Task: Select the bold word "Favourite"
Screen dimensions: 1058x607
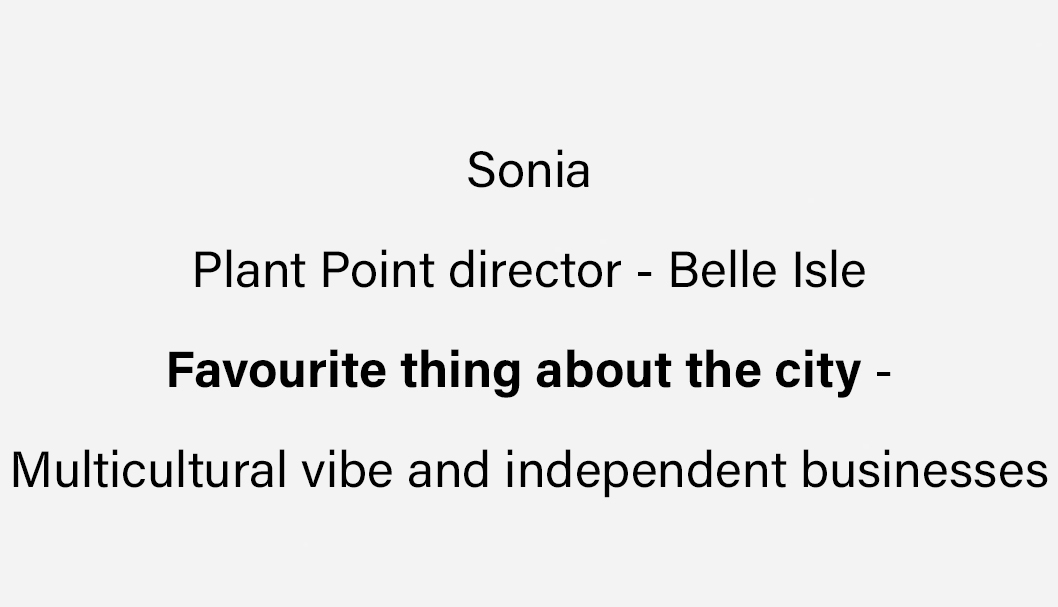Action: point(277,370)
